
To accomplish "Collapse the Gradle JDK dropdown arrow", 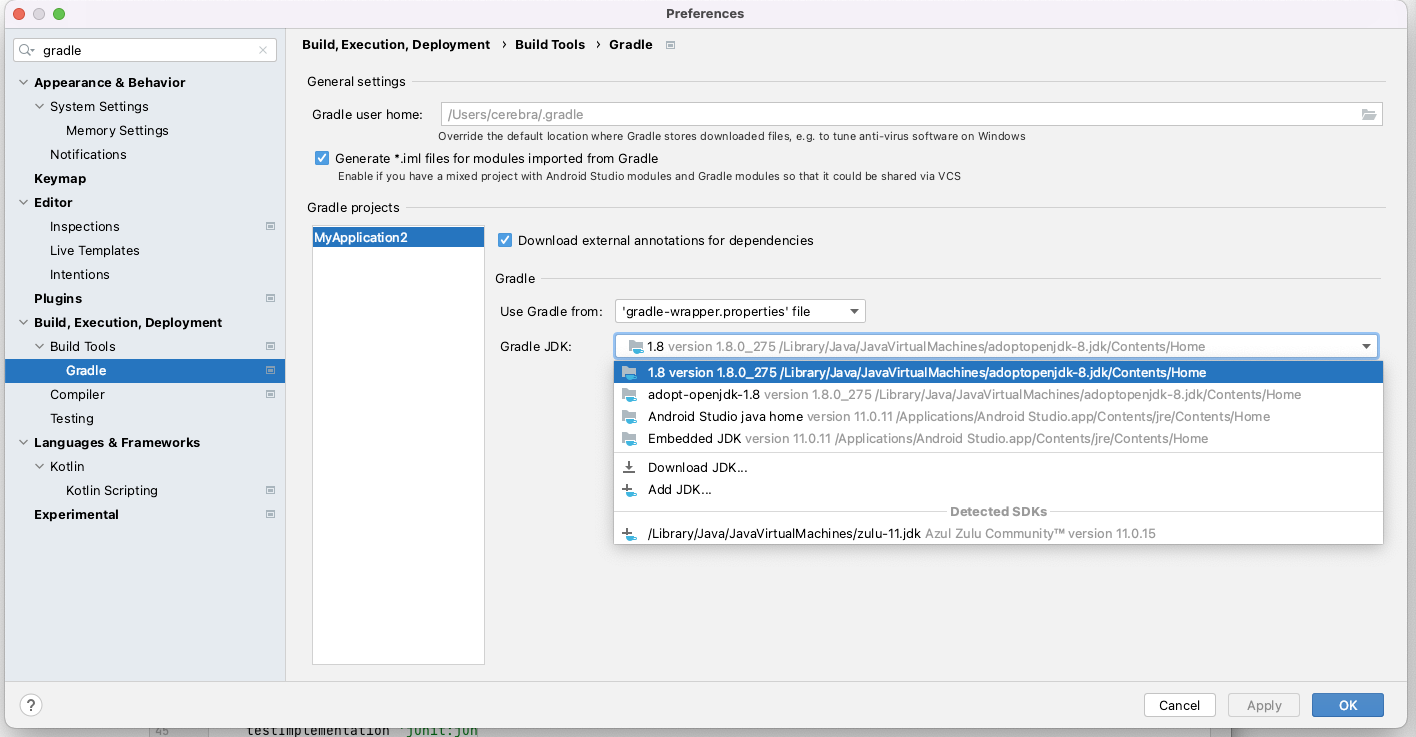I will (1366, 347).
